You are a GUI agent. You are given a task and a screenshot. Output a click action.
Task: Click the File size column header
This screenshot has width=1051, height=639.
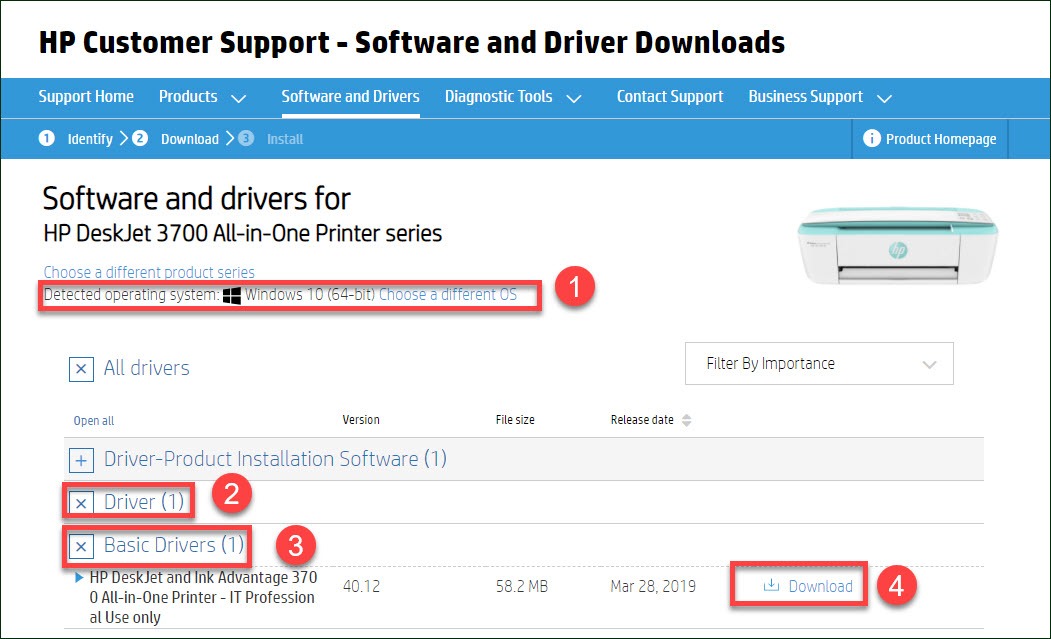[x=515, y=420]
